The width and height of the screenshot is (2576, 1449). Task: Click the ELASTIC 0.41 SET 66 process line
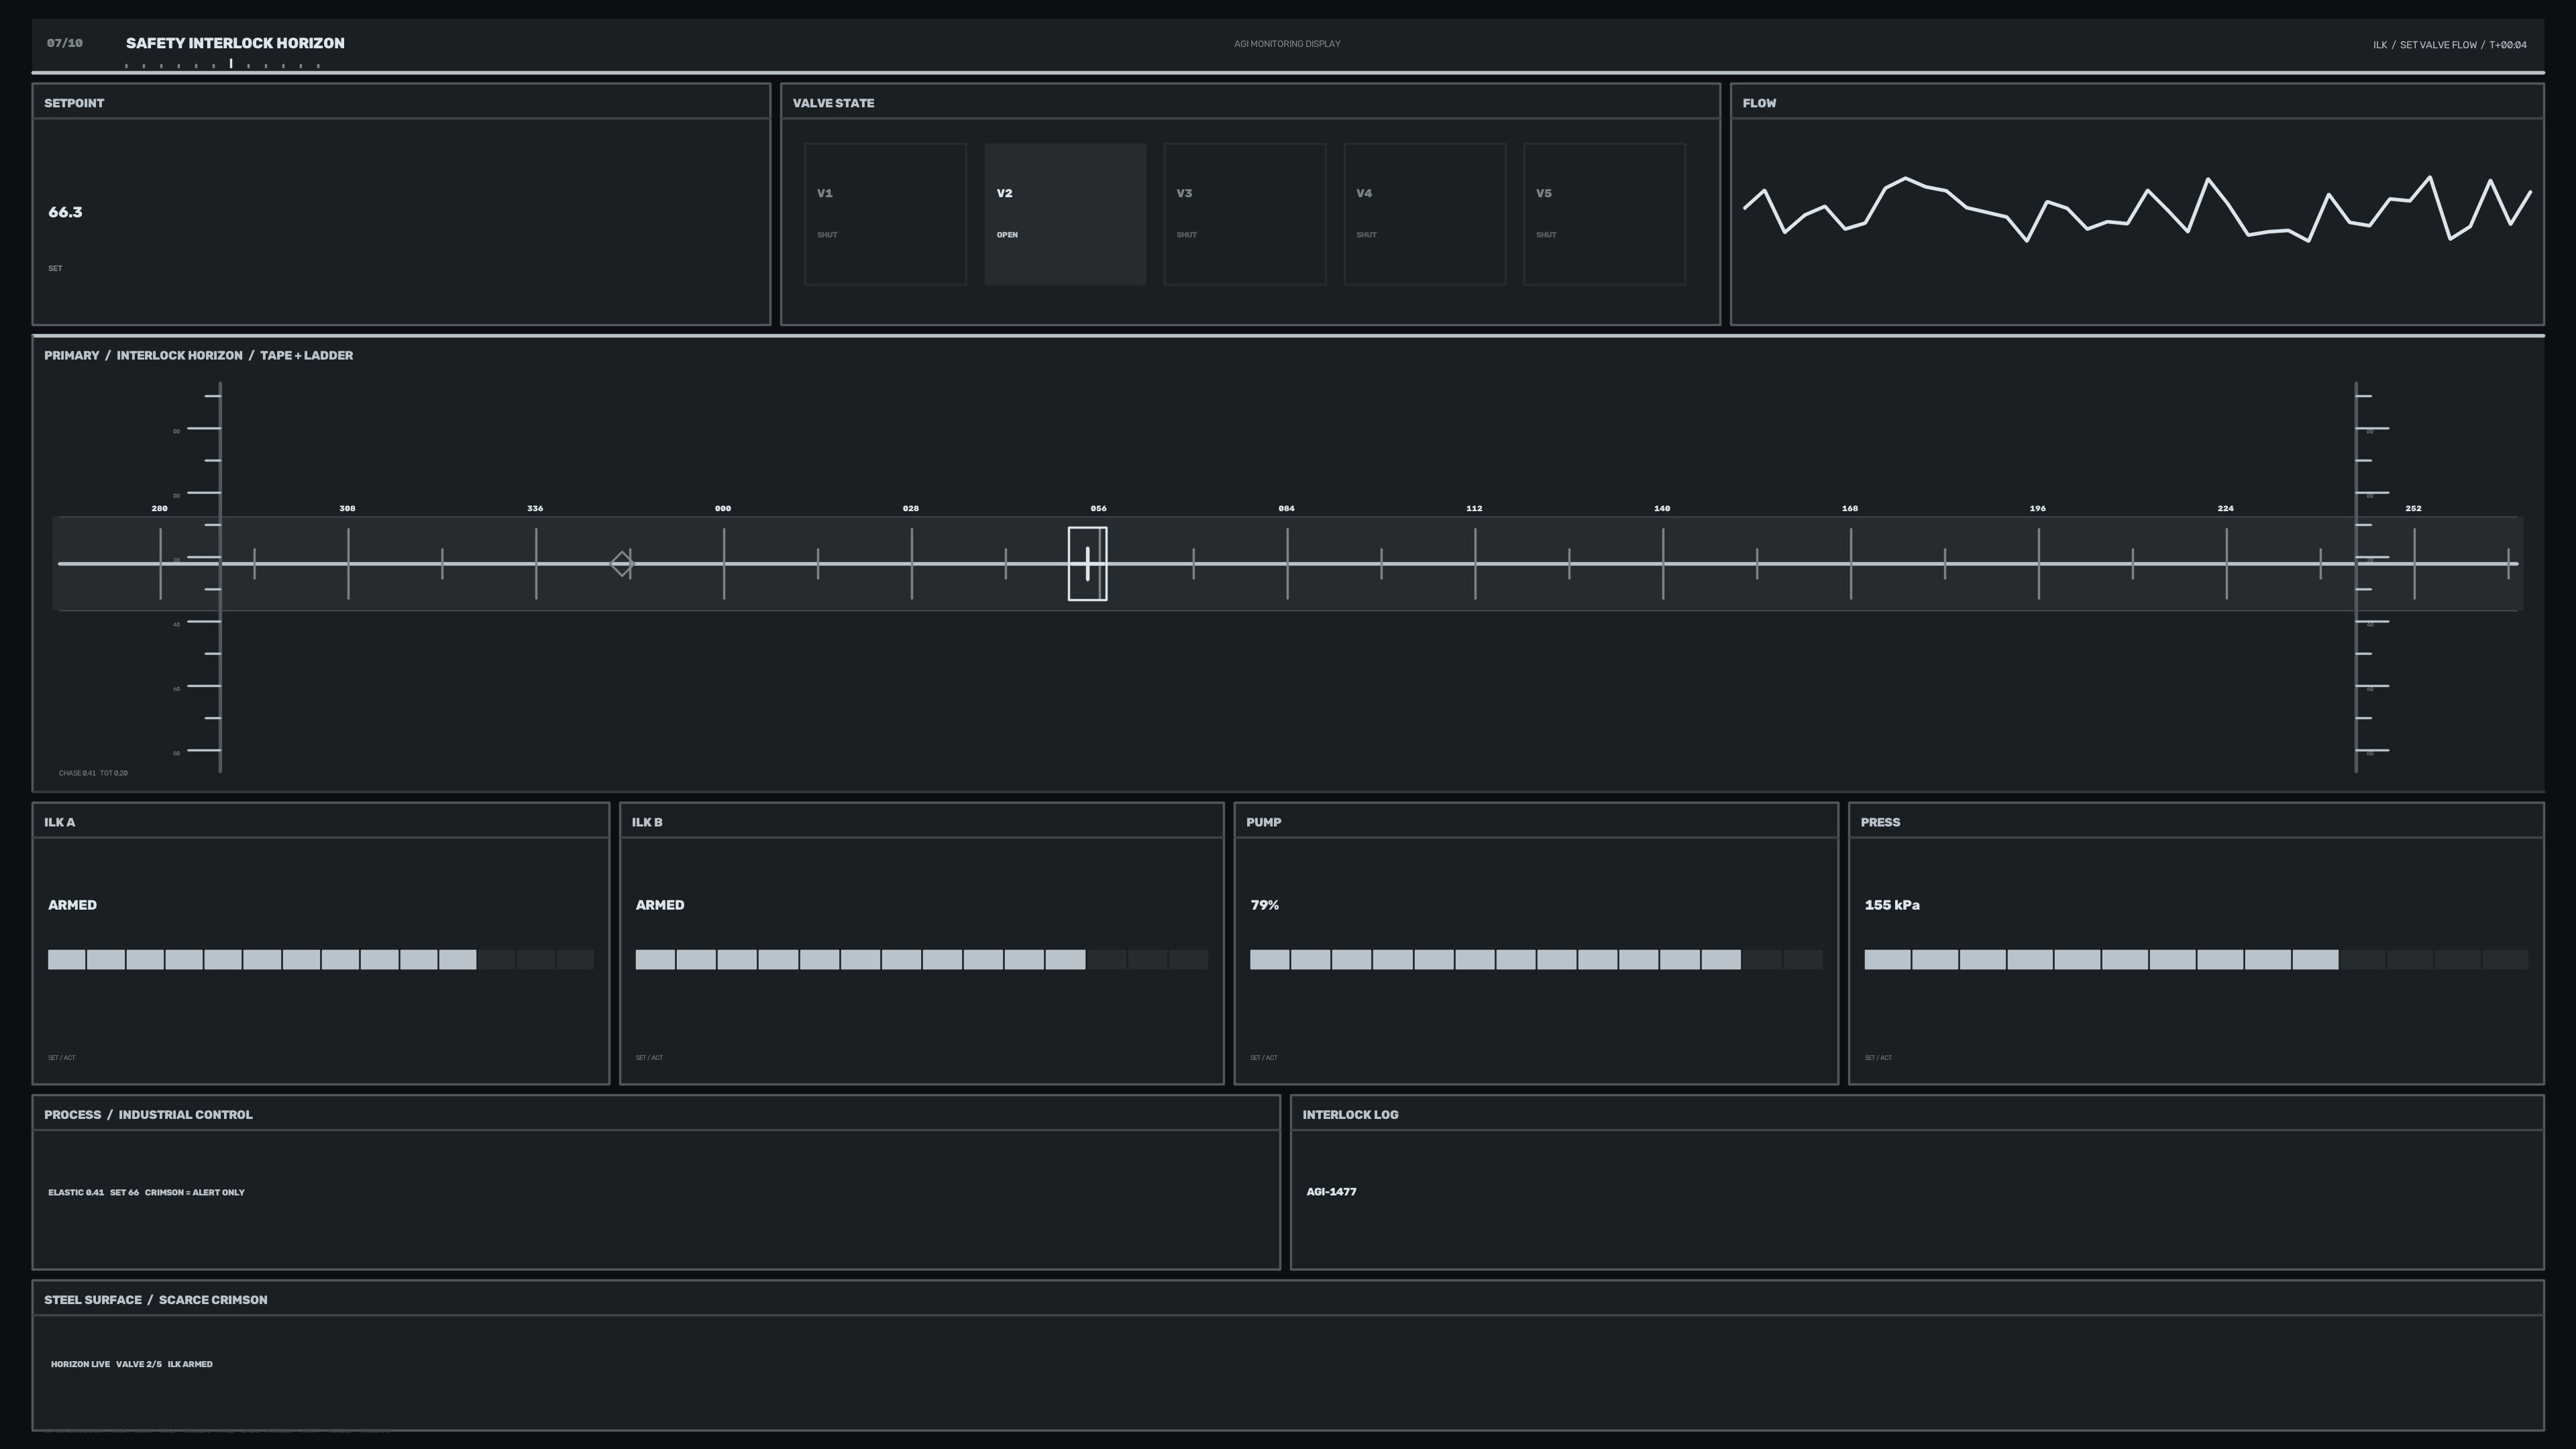(x=146, y=1192)
